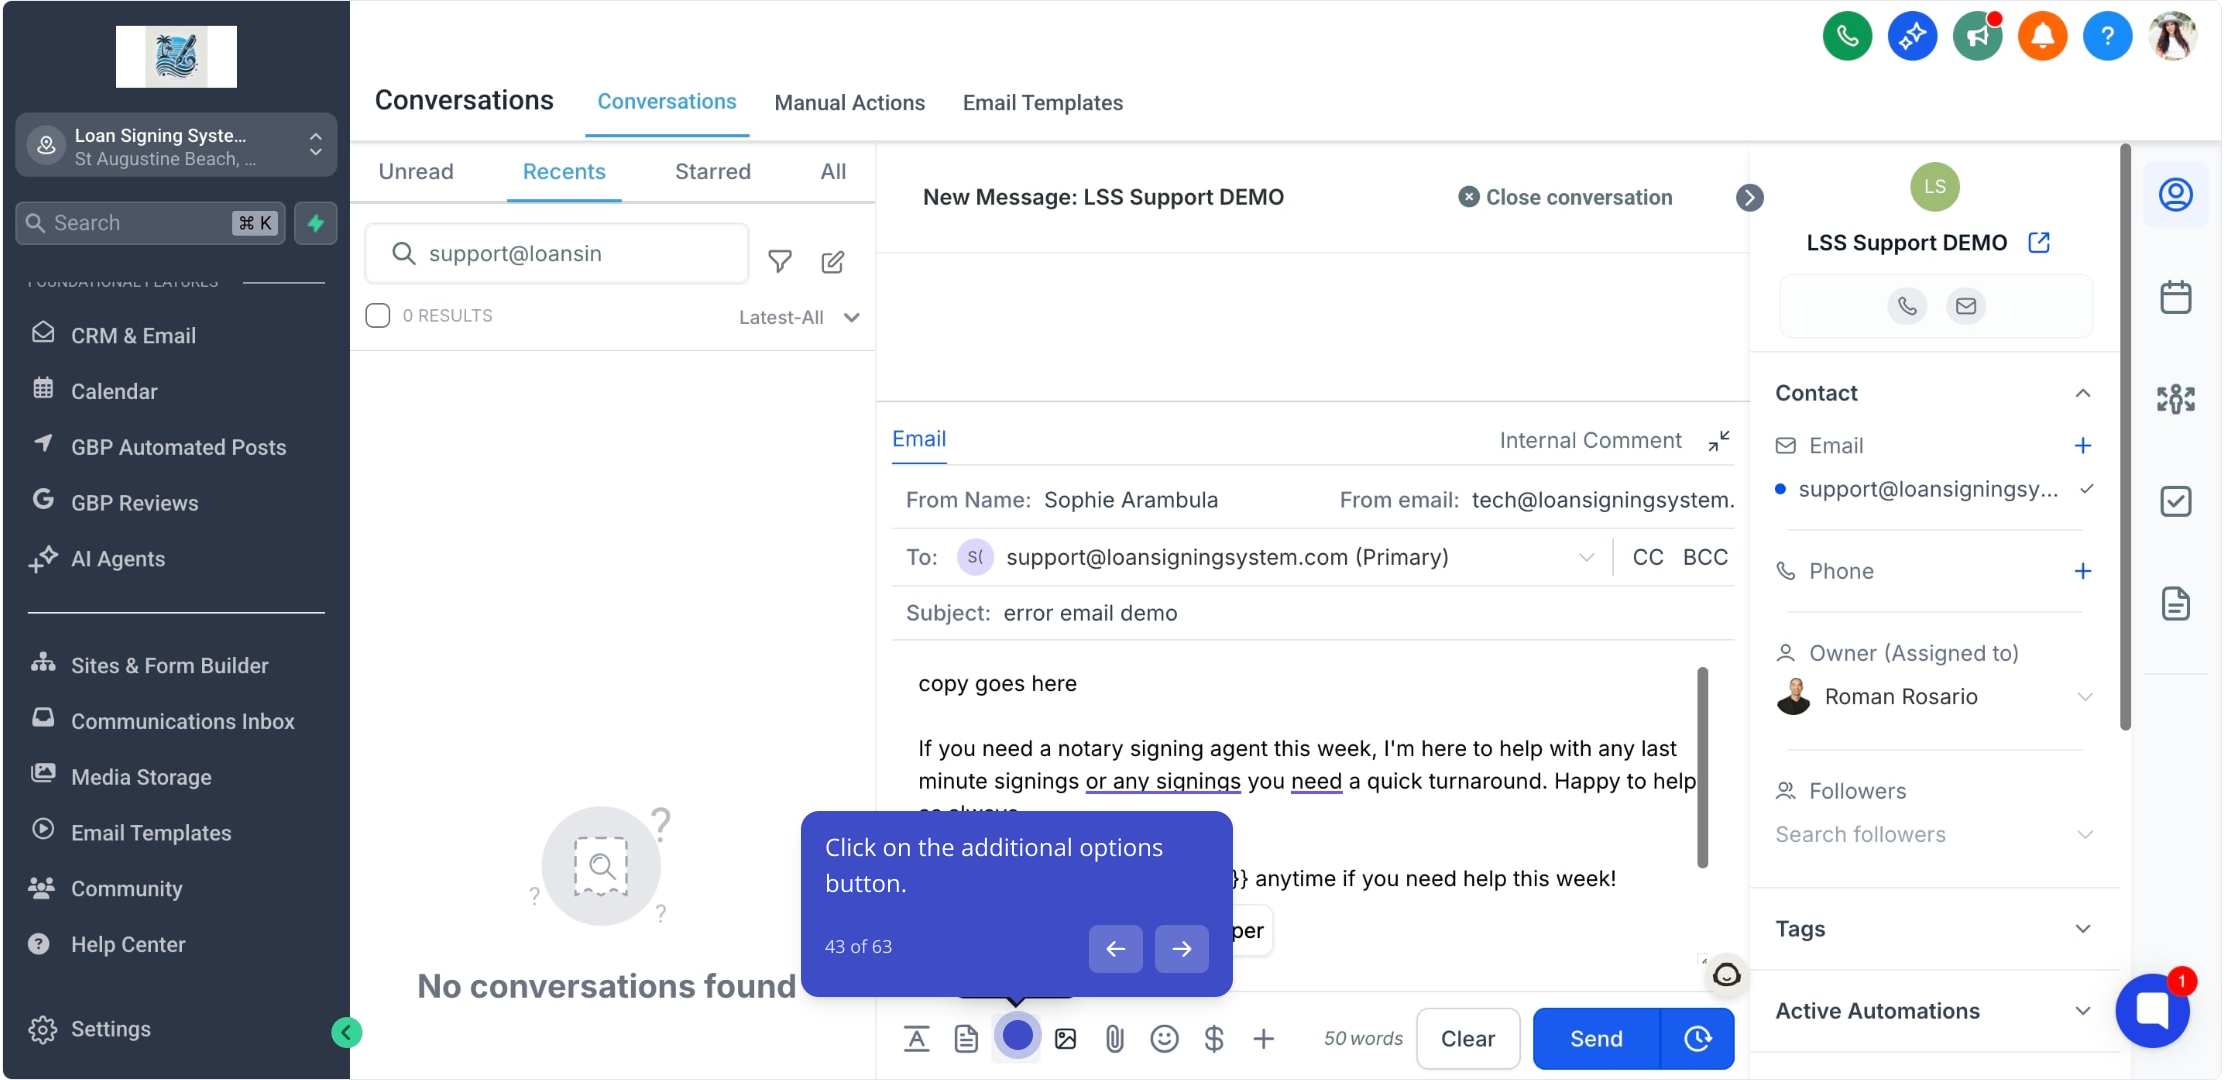
Task: Attach a file with the paperclip icon
Action: [1115, 1039]
